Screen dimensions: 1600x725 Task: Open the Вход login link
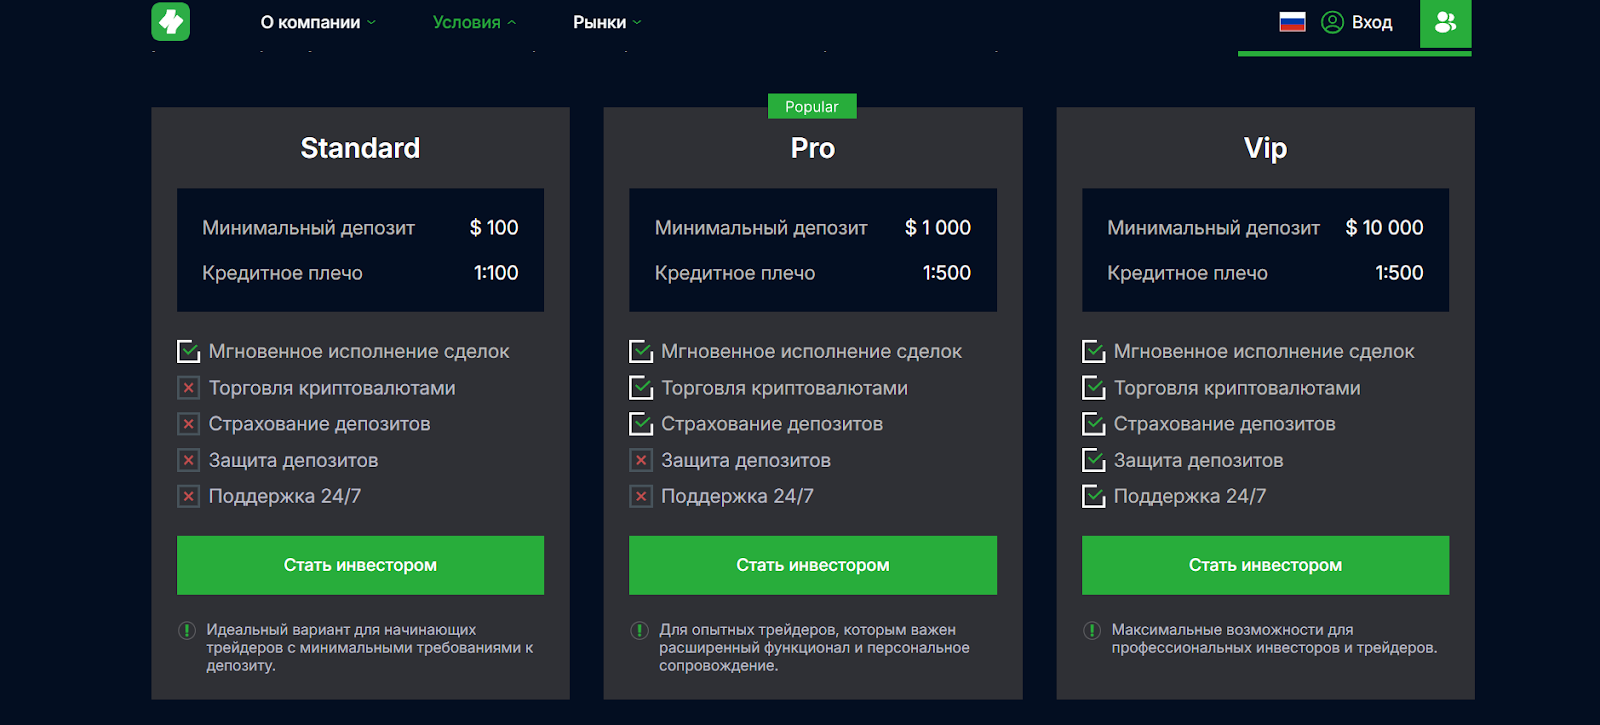[x=1371, y=22]
